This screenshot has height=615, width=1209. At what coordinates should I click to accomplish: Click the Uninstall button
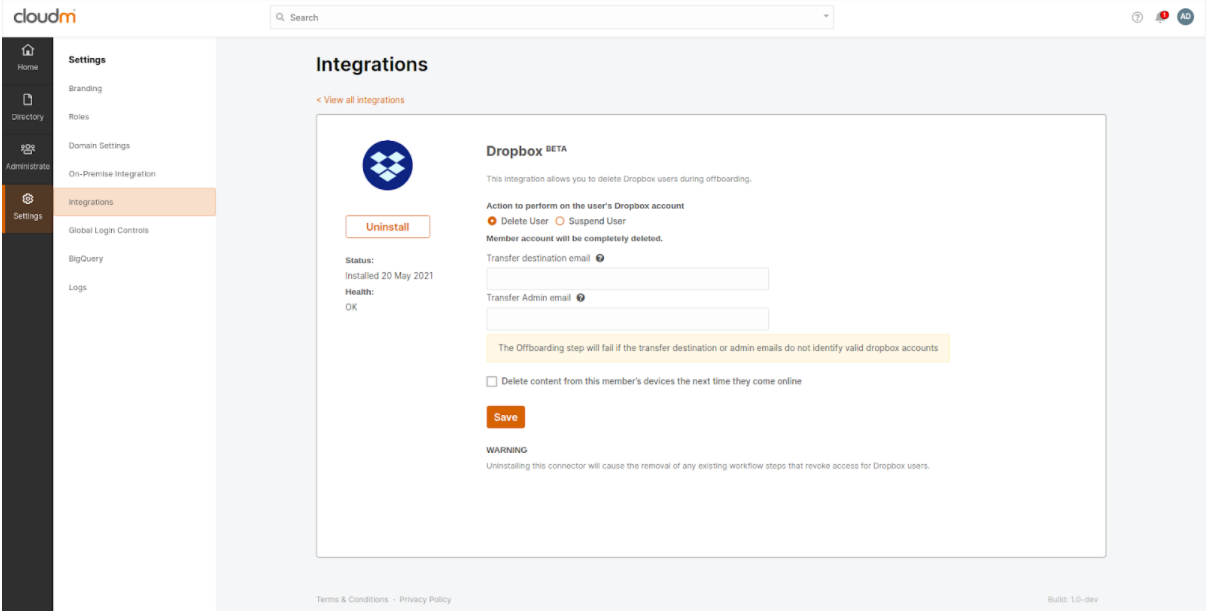click(388, 227)
